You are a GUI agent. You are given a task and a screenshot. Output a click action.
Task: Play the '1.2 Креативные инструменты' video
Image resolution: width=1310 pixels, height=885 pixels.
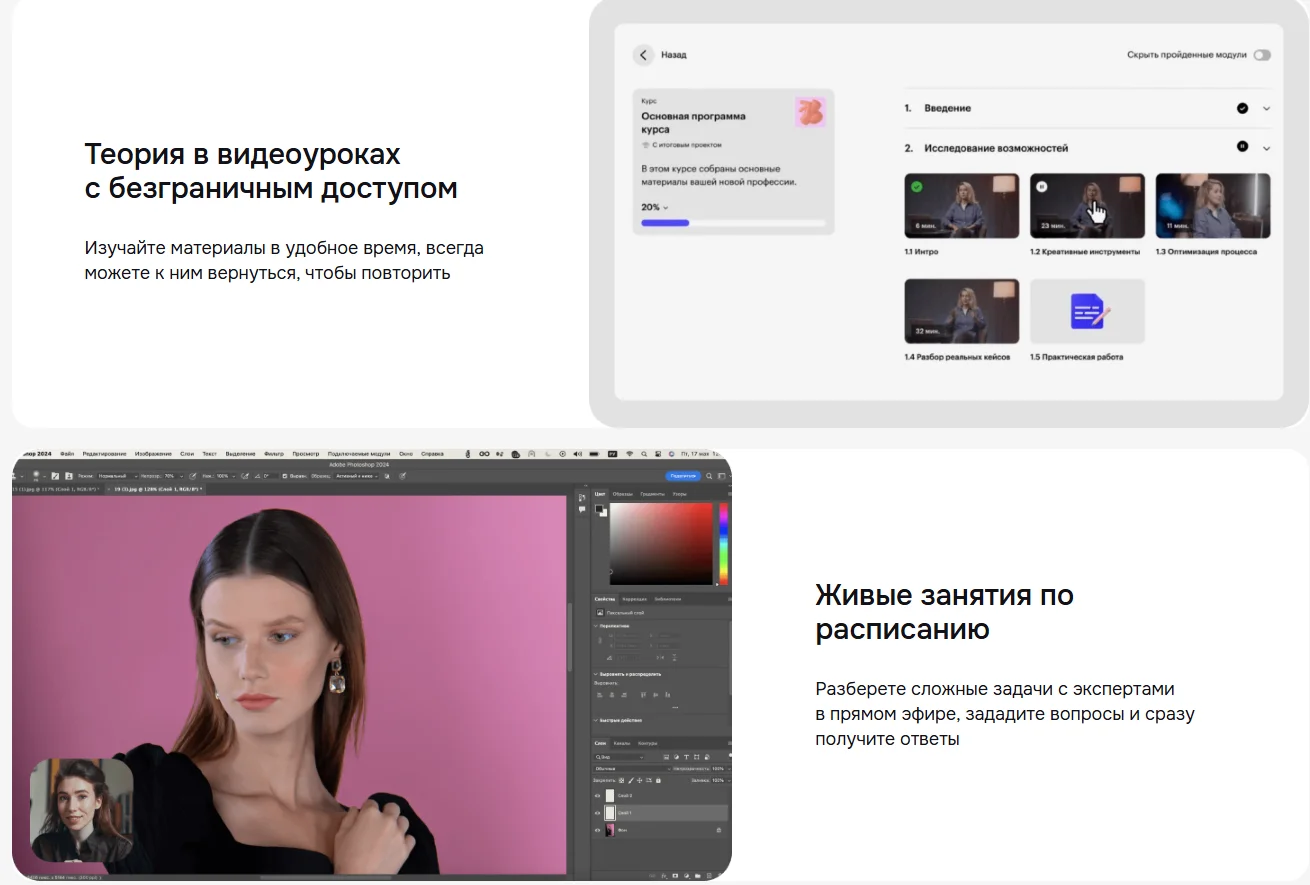[1087, 206]
